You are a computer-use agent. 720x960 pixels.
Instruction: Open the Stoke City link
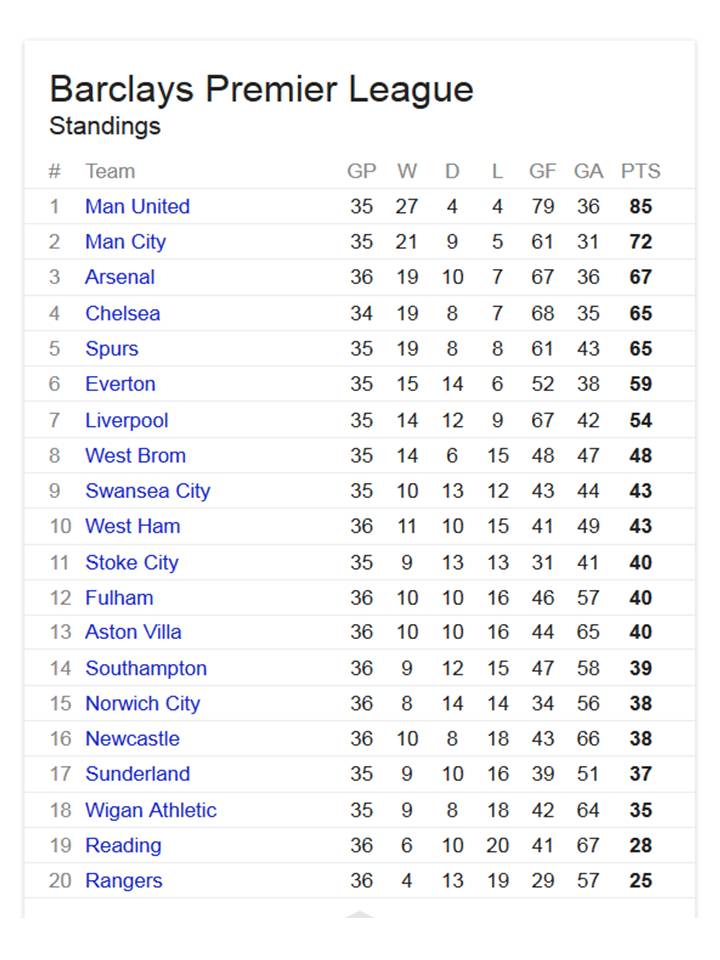132,562
